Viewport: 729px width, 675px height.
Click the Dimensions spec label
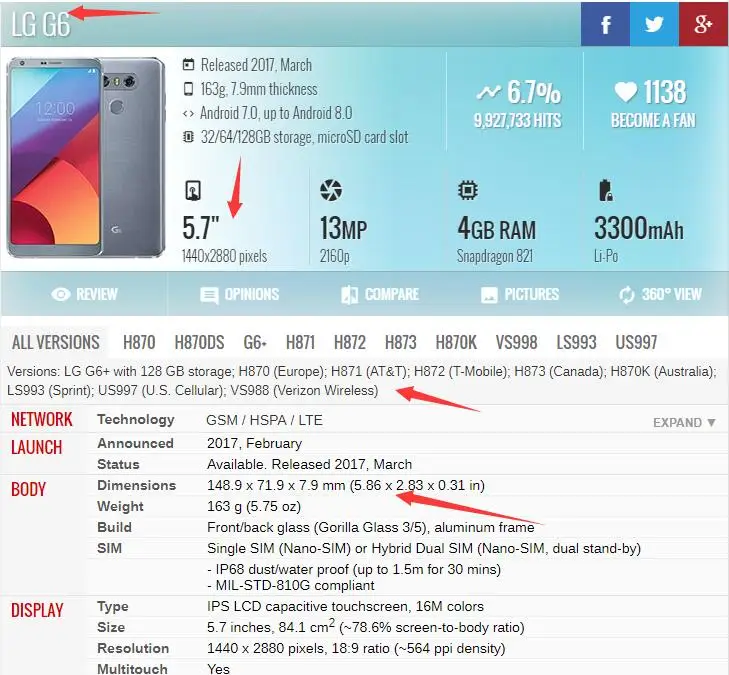pyautogui.click(x=137, y=485)
